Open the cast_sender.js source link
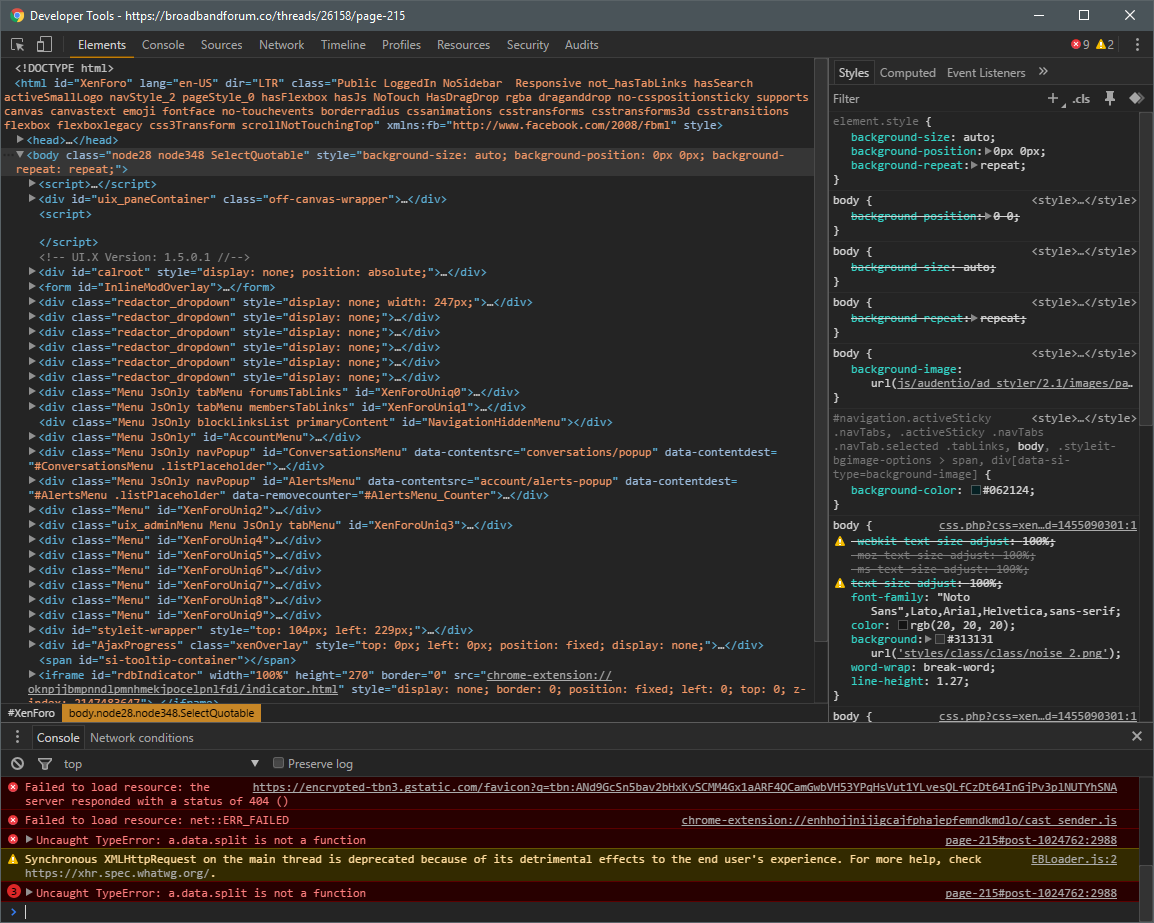The height and width of the screenshot is (923, 1154). point(899,820)
